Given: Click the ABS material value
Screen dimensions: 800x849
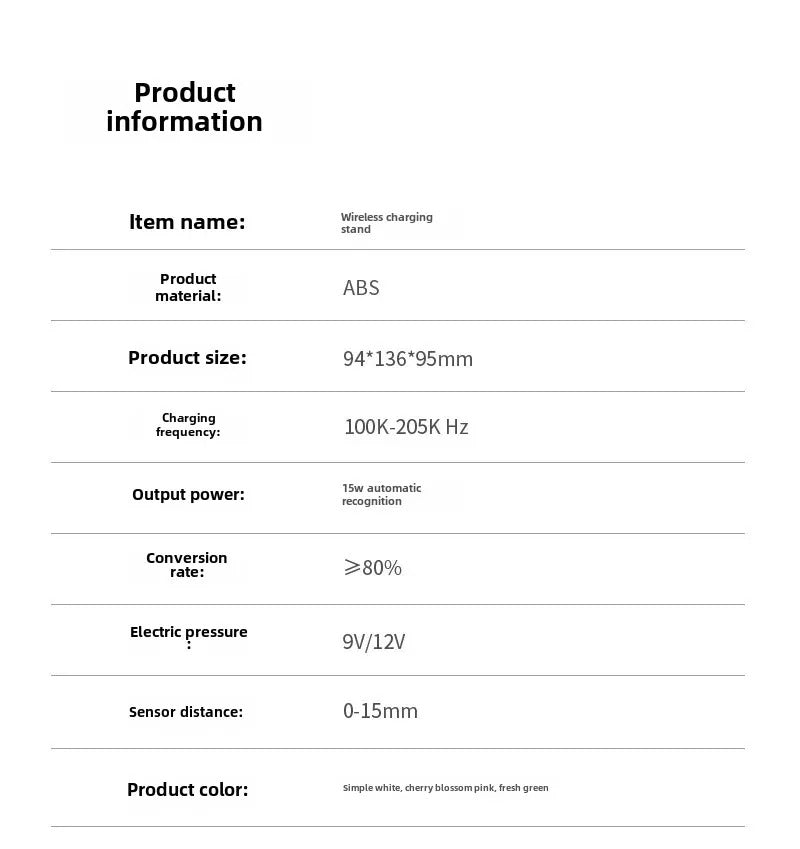Looking at the screenshot, I should click(361, 288).
